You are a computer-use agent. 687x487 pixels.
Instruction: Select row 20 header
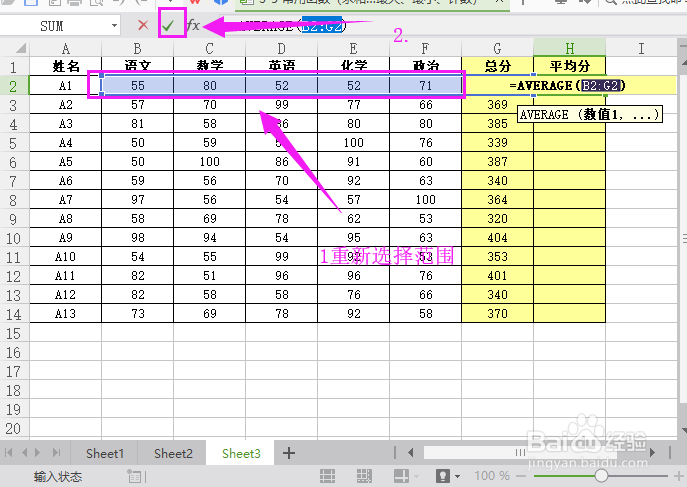pos(14,428)
